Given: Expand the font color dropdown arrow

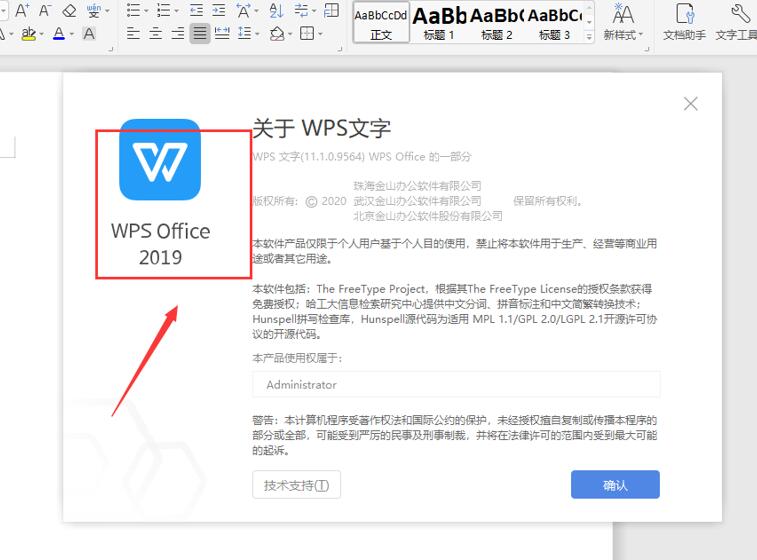Looking at the screenshot, I should coord(71,34).
